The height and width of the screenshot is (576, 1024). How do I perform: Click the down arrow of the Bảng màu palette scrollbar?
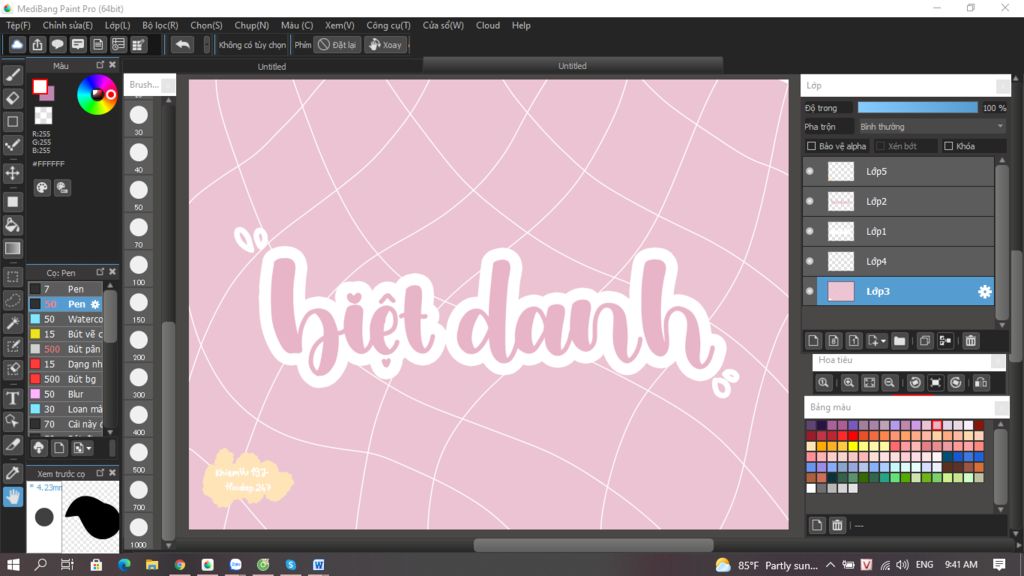click(x=1000, y=509)
